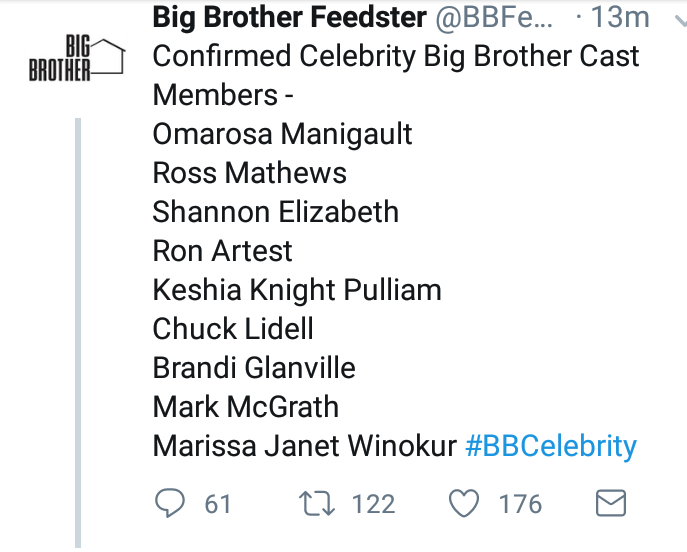Image resolution: width=687 pixels, height=552 pixels.
Task: Like the tweet with the heart icon
Action: click(x=464, y=503)
